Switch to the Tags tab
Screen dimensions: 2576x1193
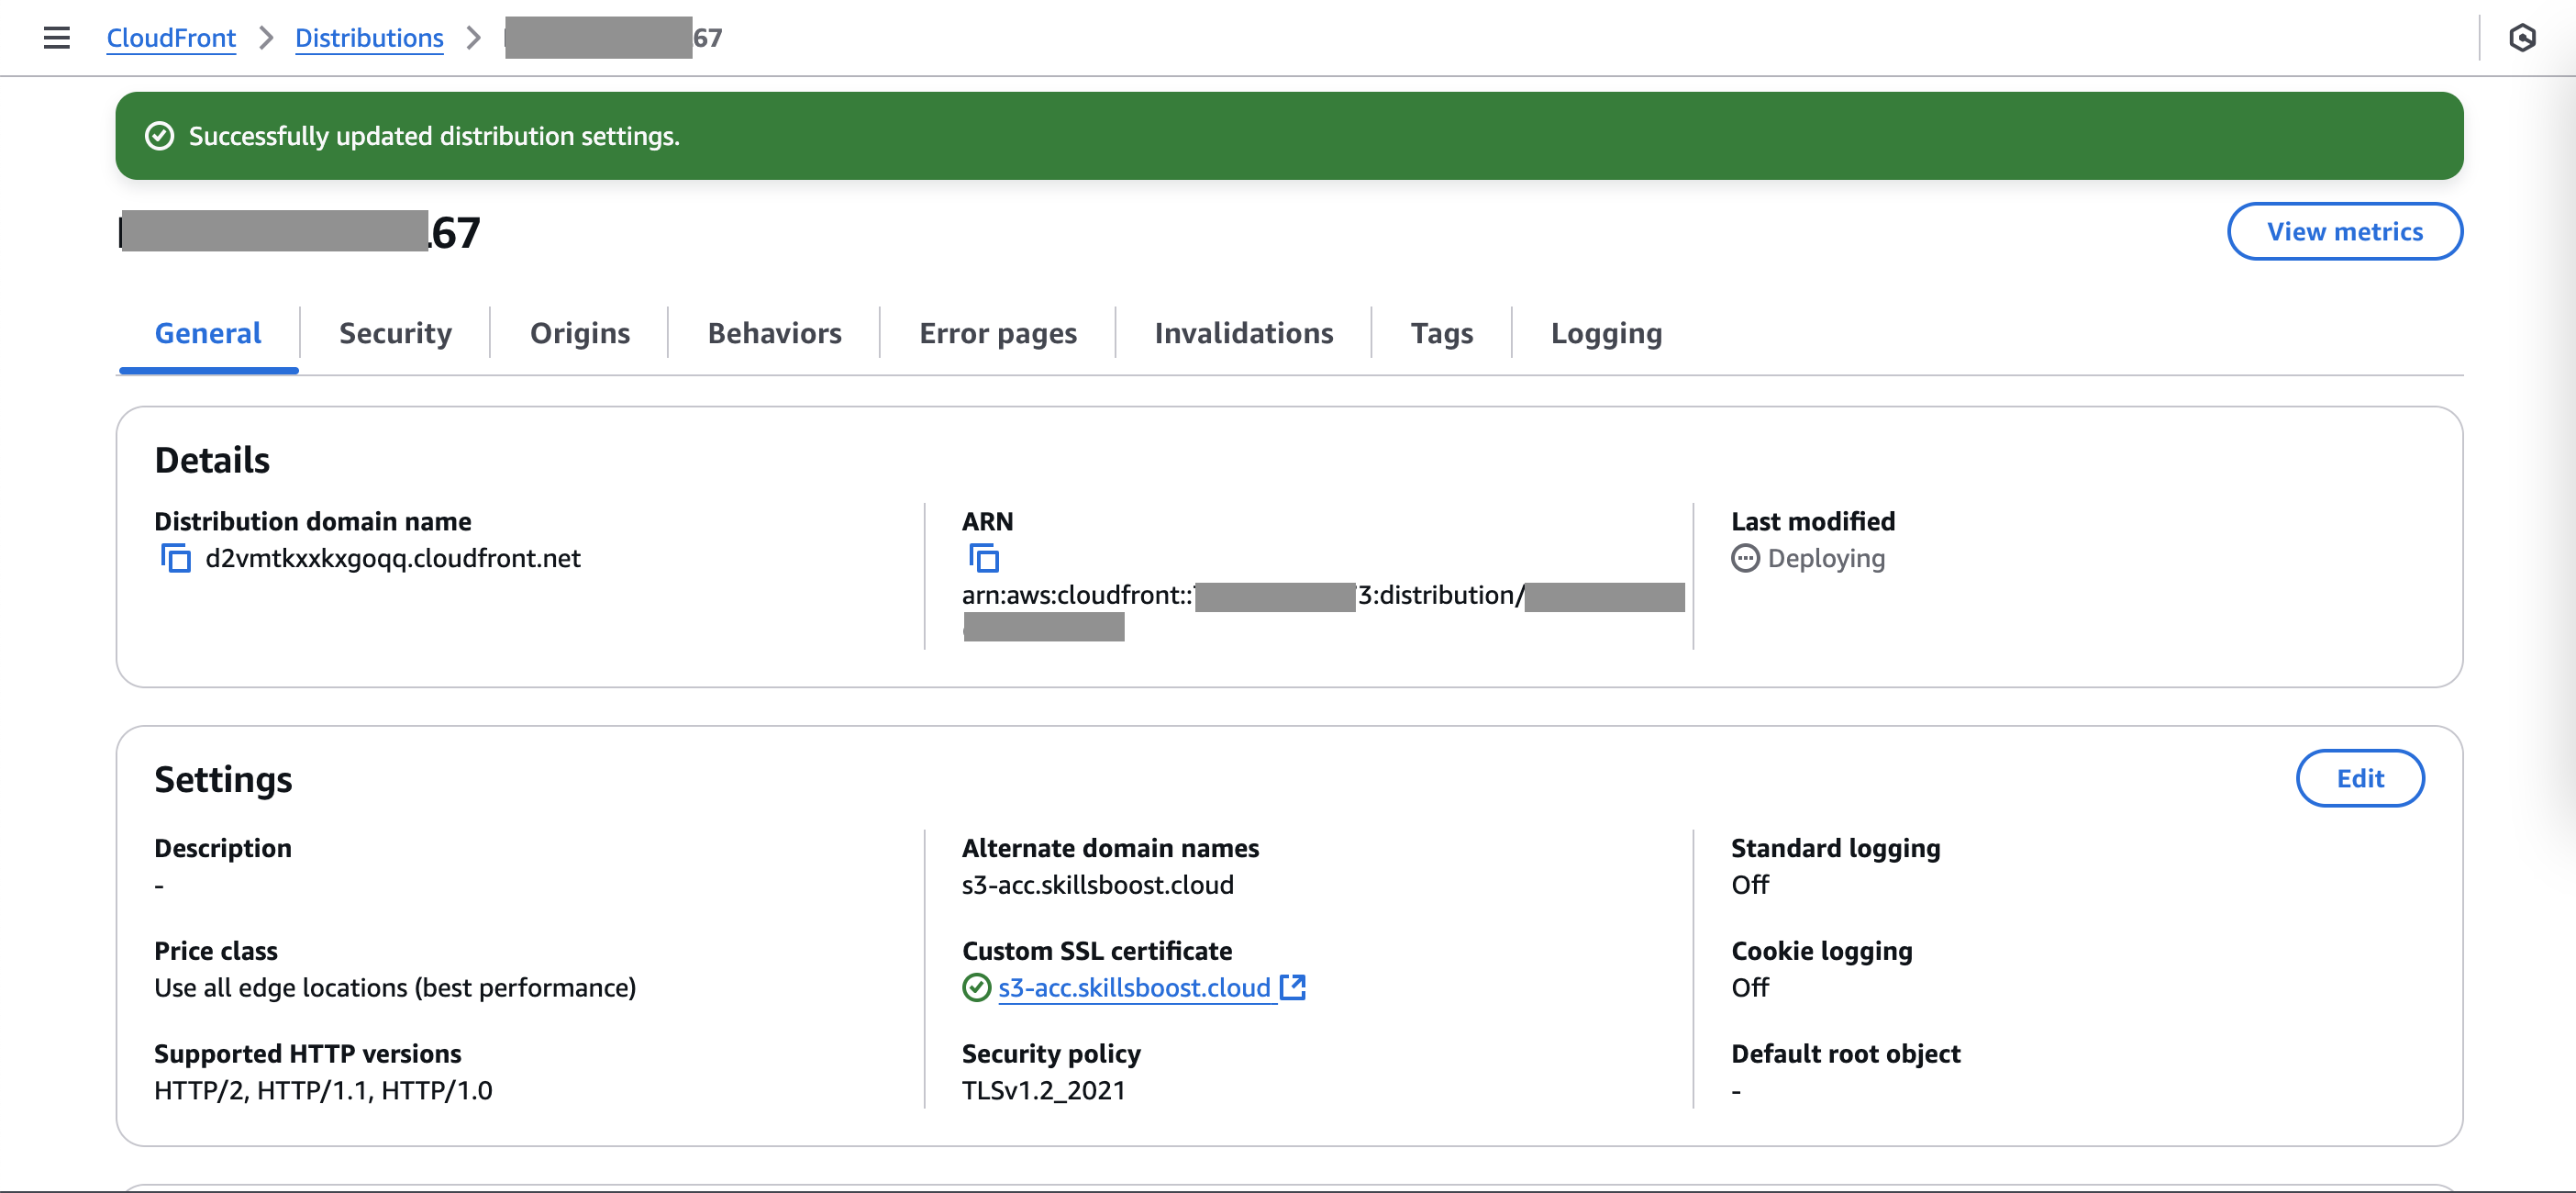tap(1441, 333)
